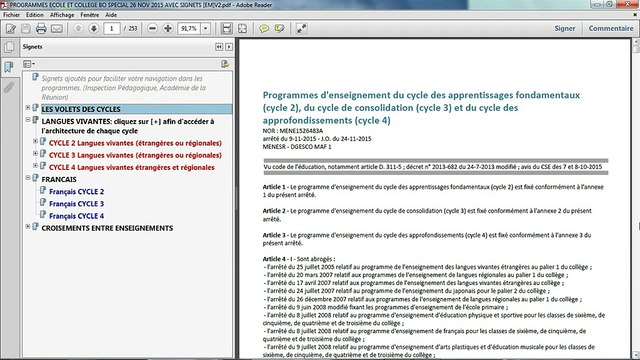The height and width of the screenshot is (360, 640).
Task: Open the Edition menu
Action: (35, 15)
